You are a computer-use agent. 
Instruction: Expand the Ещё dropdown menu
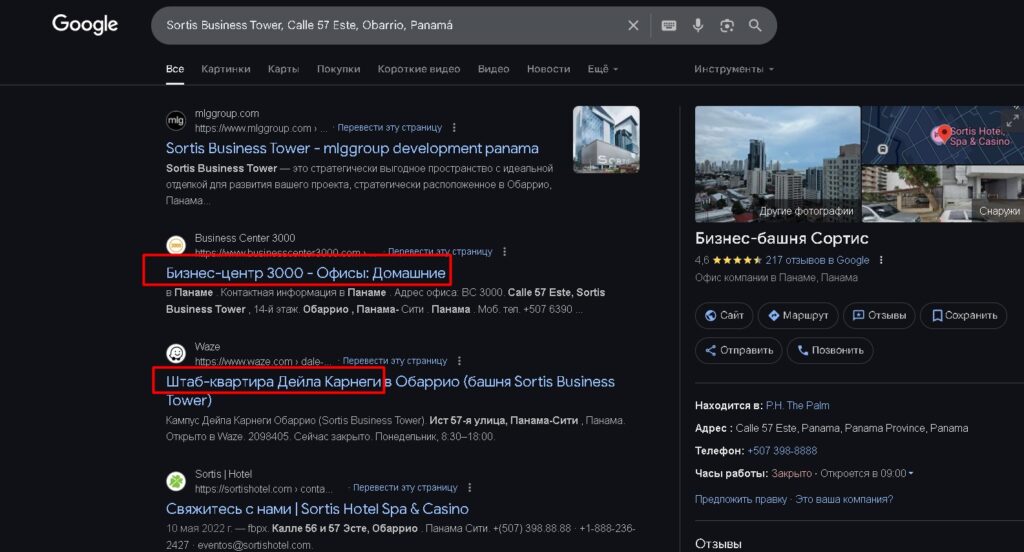603,69
